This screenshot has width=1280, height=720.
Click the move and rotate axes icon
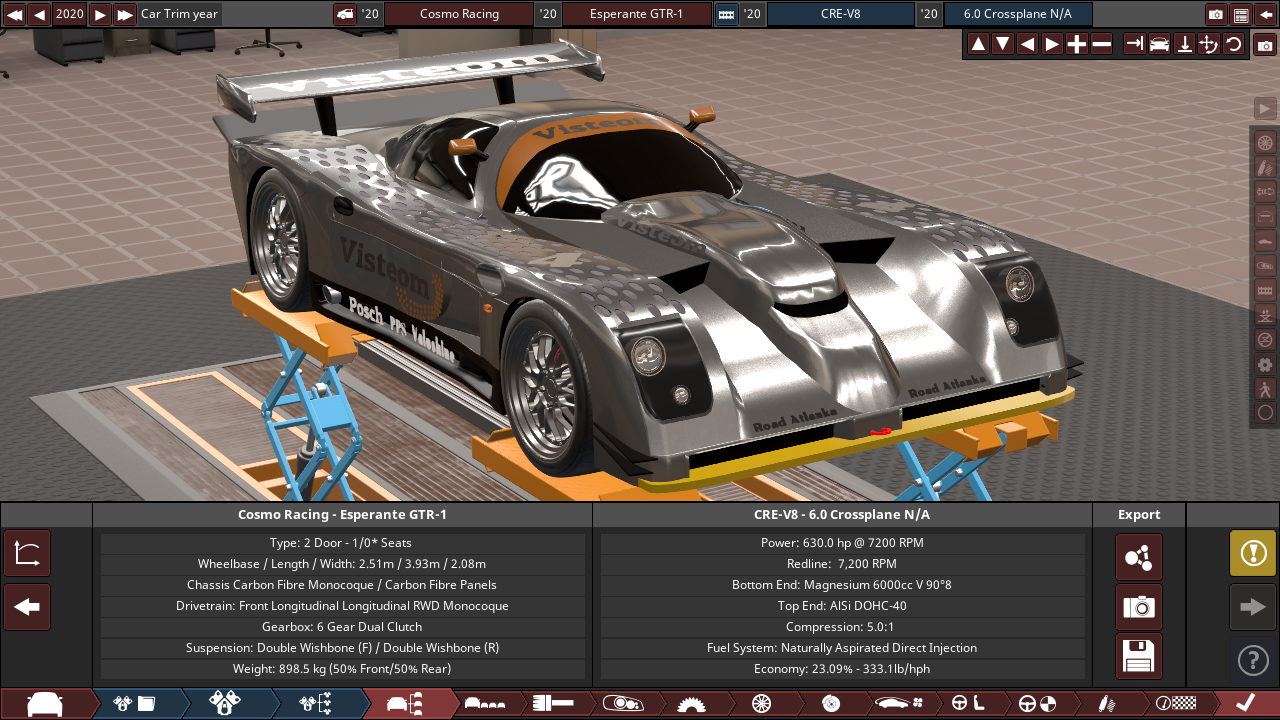point(1208,44)
